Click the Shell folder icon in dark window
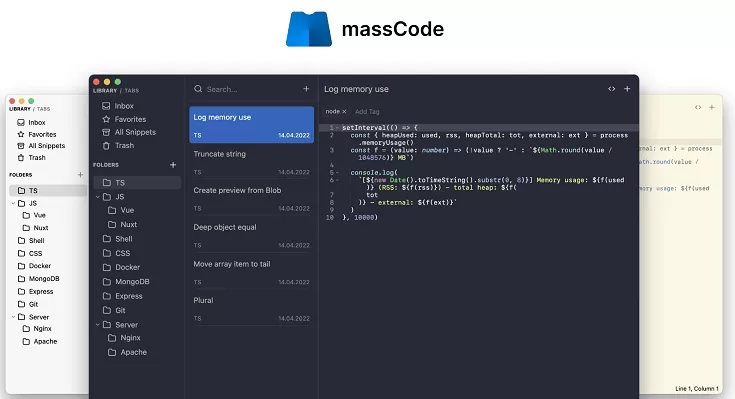The width and height of the screenshot is (735, 399). coord(107,239)
